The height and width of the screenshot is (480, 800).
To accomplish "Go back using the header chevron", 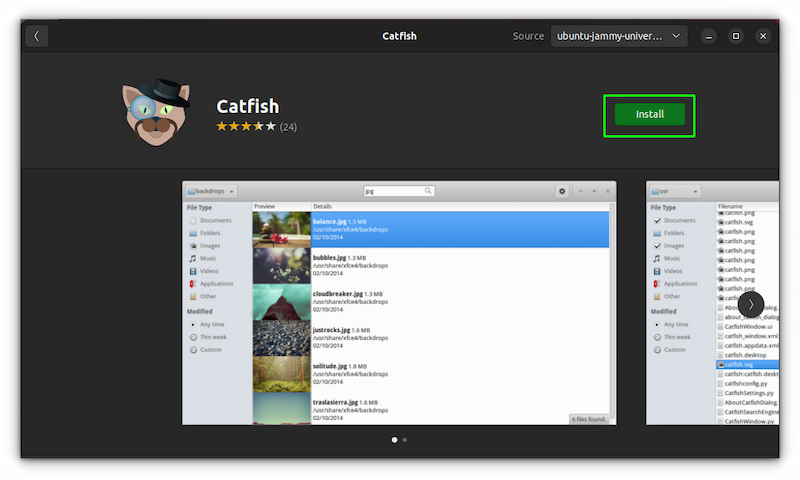I will click(x=36, y=36).
